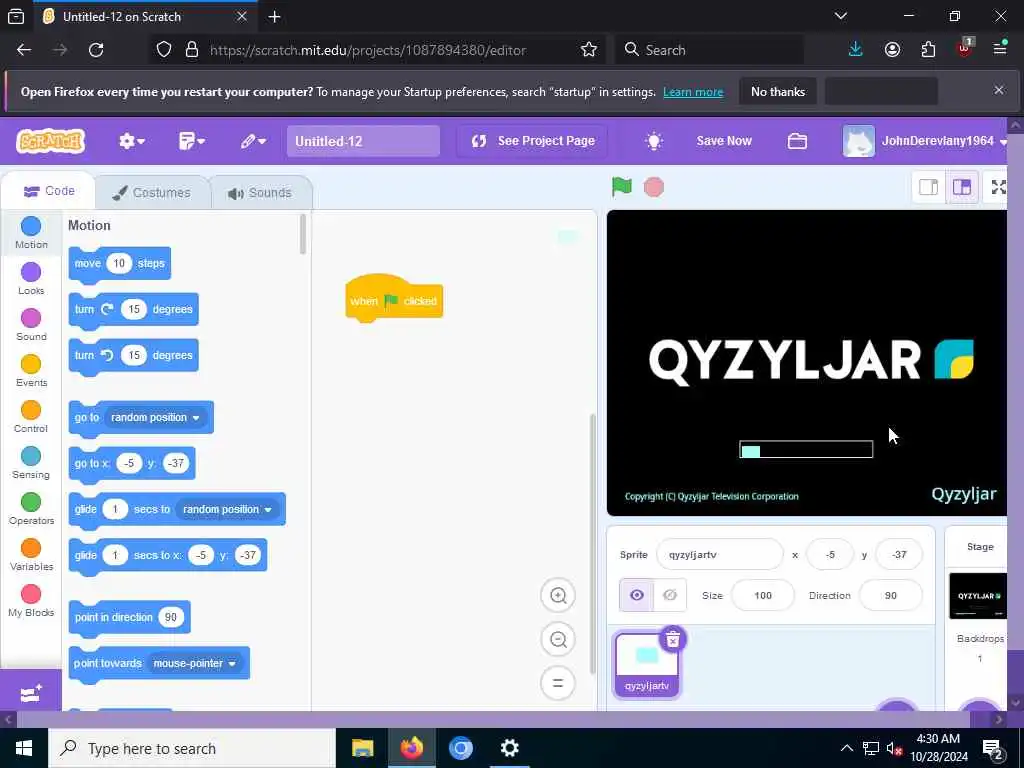Screen dimensions: 1024x768
Task: Enter full screen stage mode
Action: click(998, 187)
